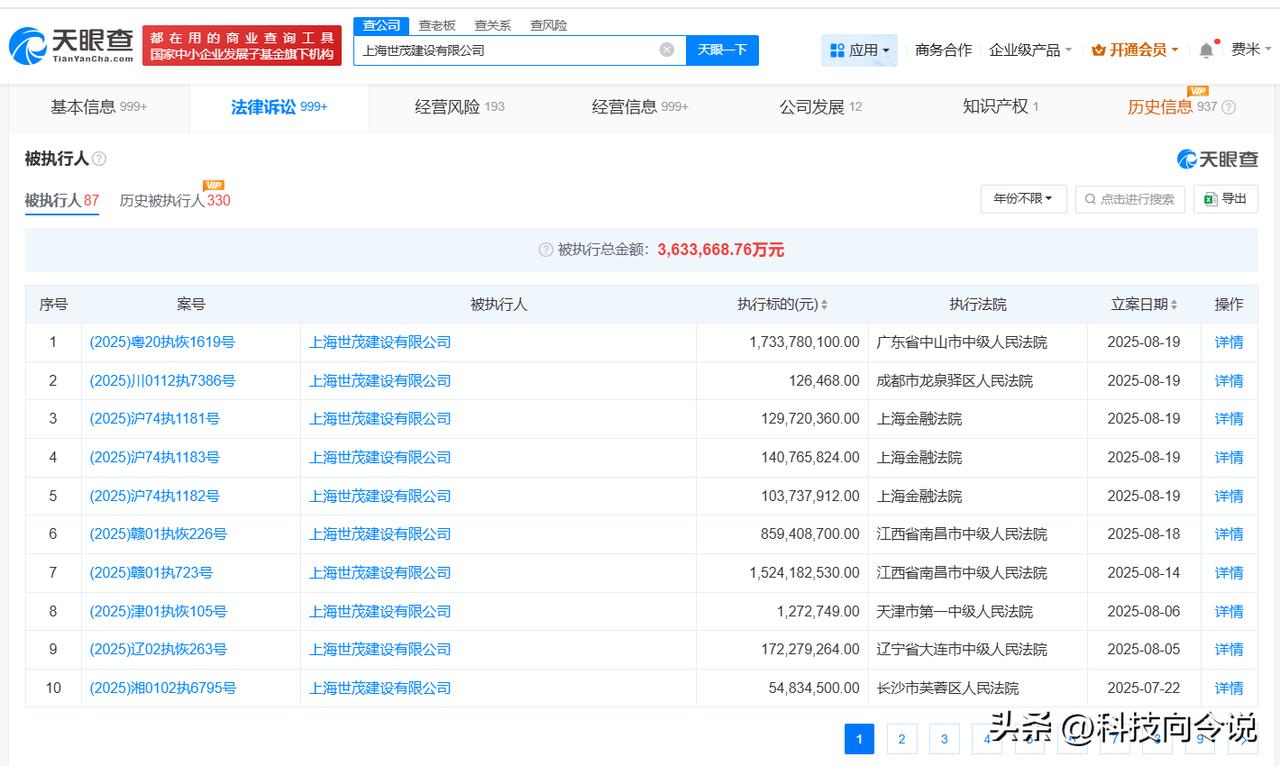The width and height of the screenshot is (1280, 766).
Task: View 详情 for the 长沙市芙蓉区人民法院 row
Action: pyautogui.click(x=1229, y=688)
